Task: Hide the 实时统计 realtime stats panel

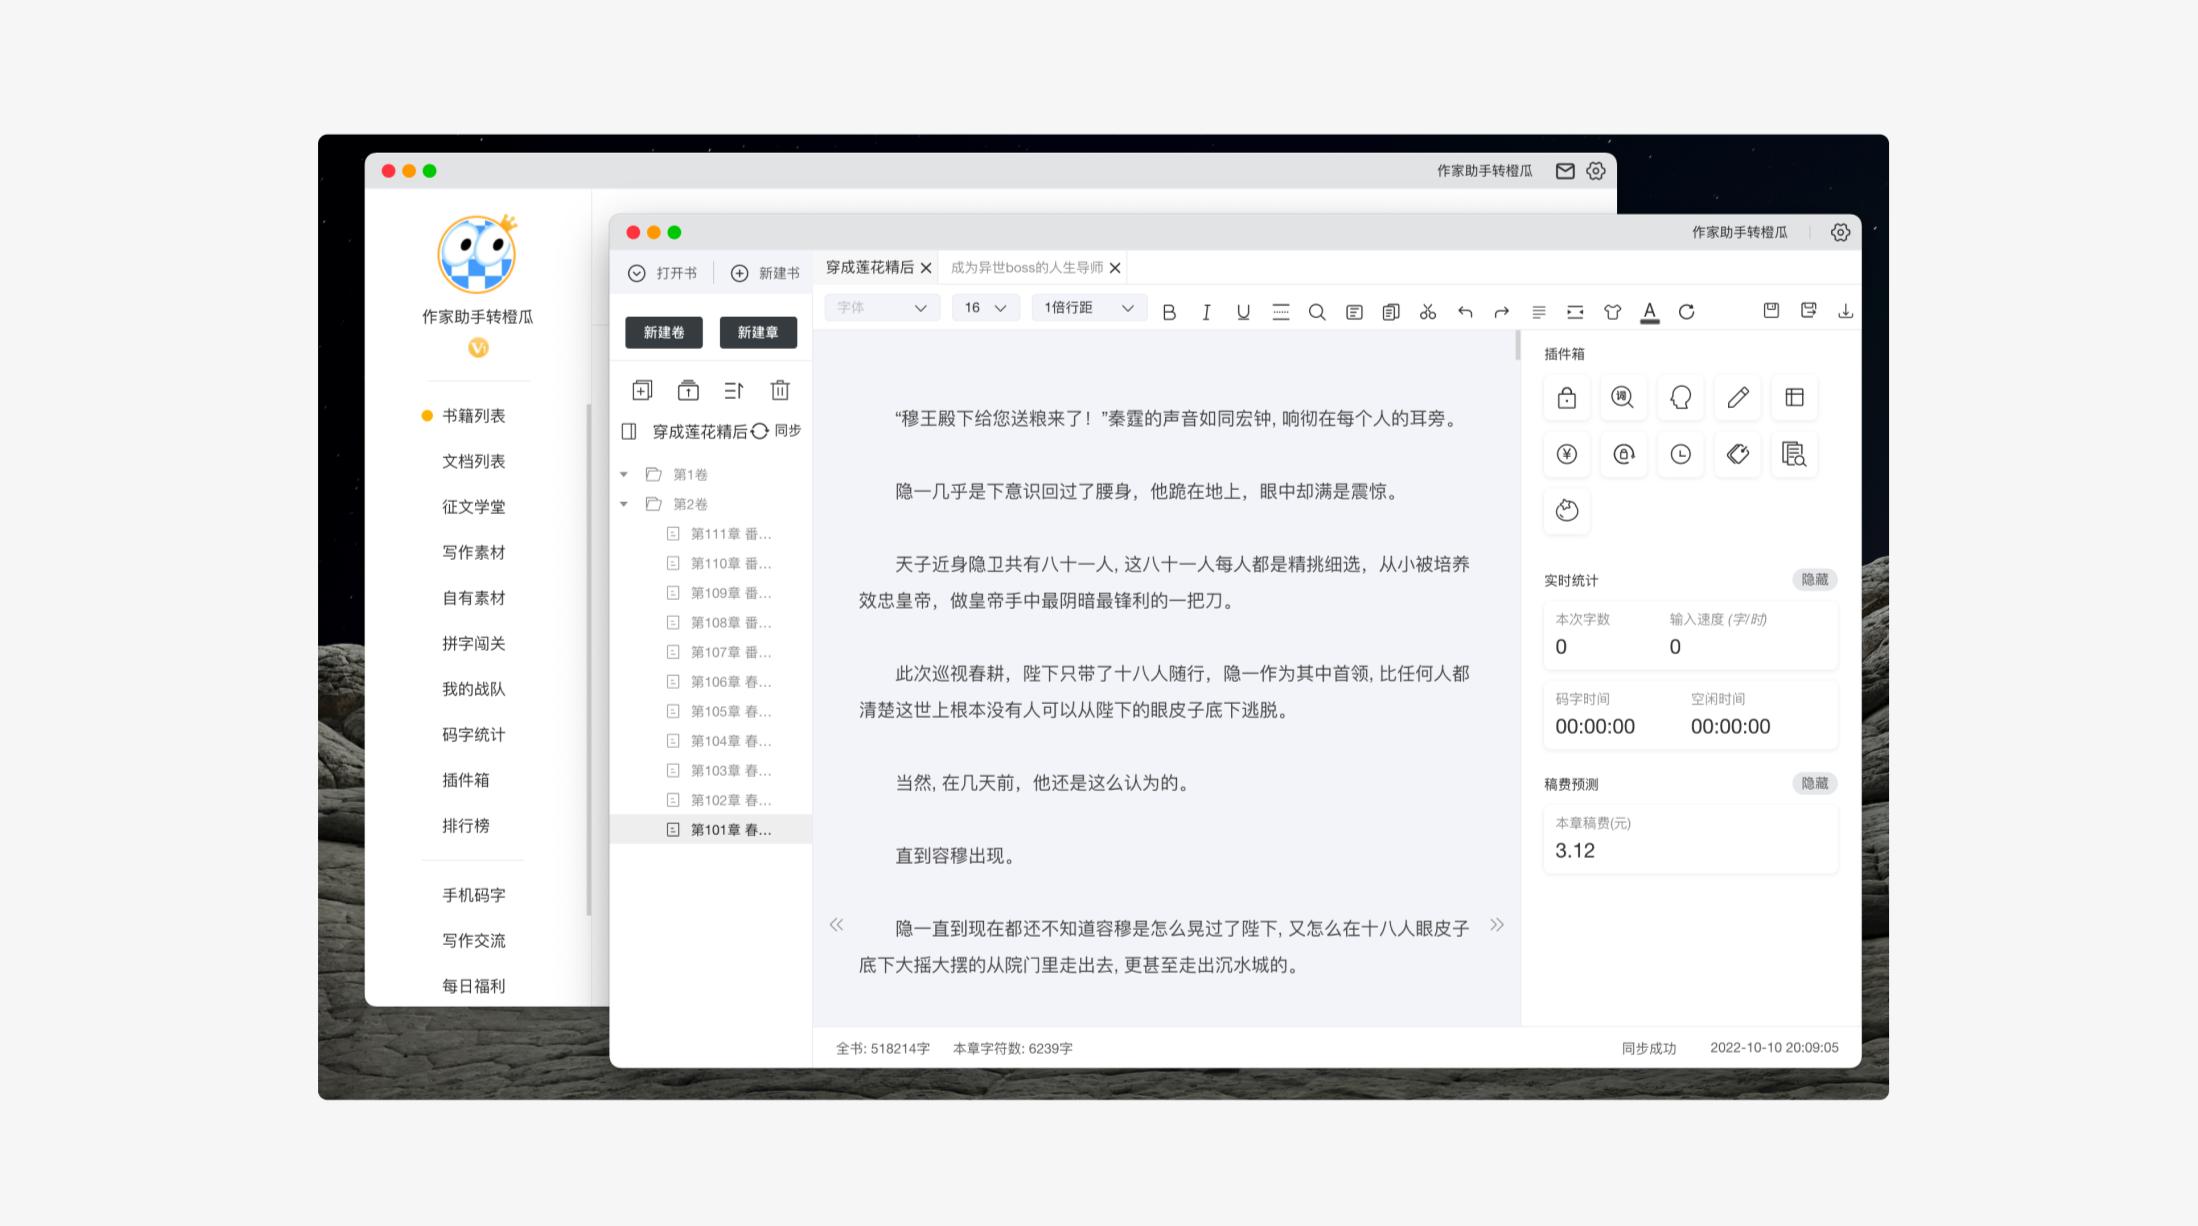Action: pos(1814,580)
